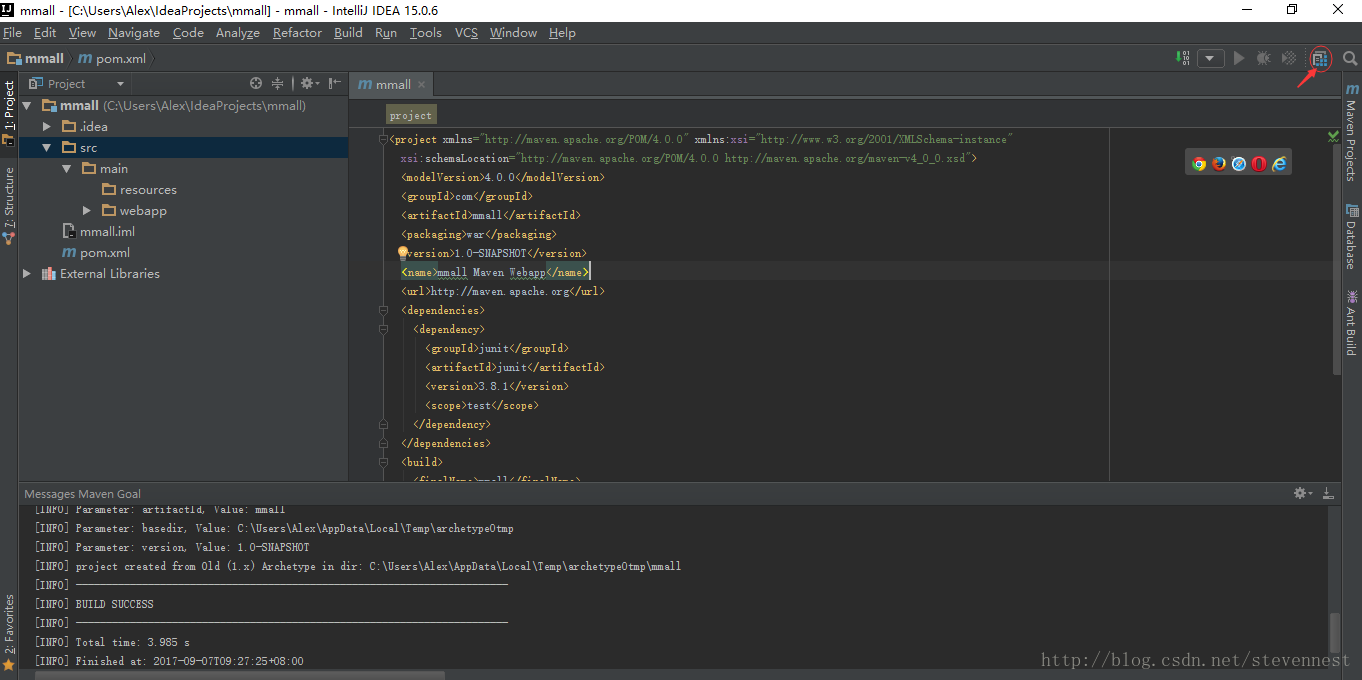1362x680 pixels.
Task: Expand the .idea folder
Action: [x=47, y=127]
